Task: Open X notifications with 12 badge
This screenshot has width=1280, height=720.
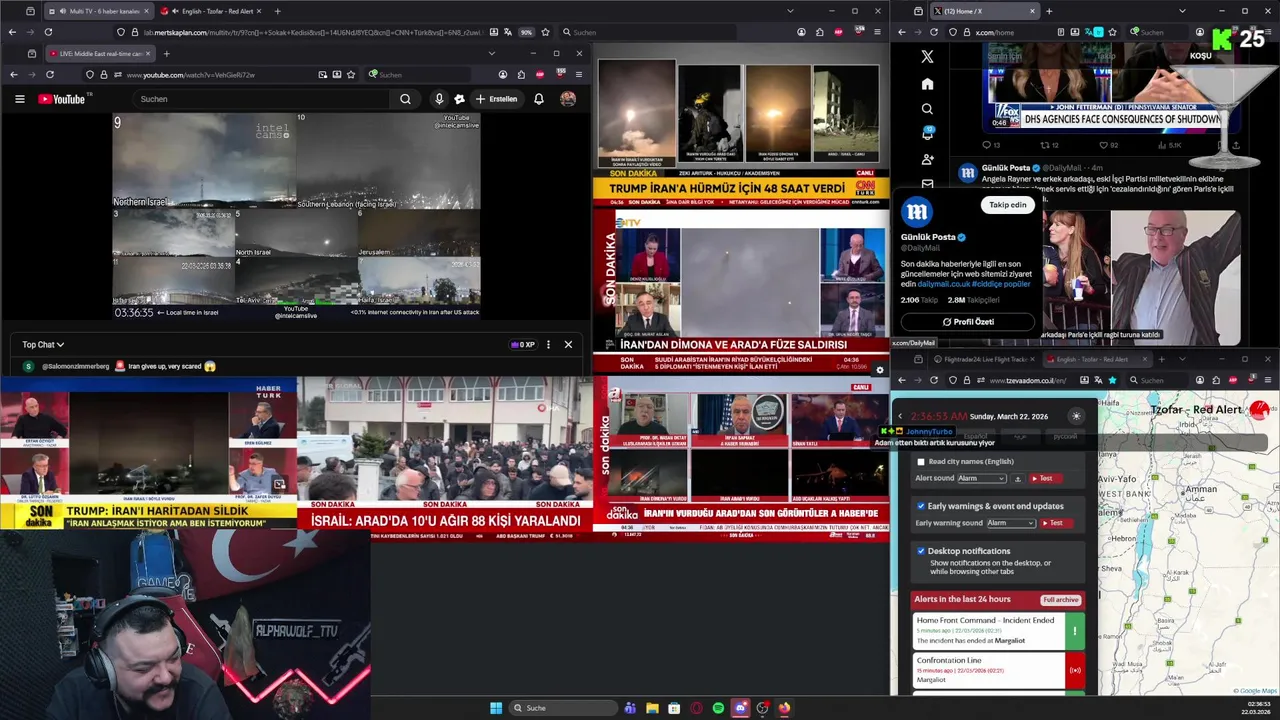Action: pos(927,134)
